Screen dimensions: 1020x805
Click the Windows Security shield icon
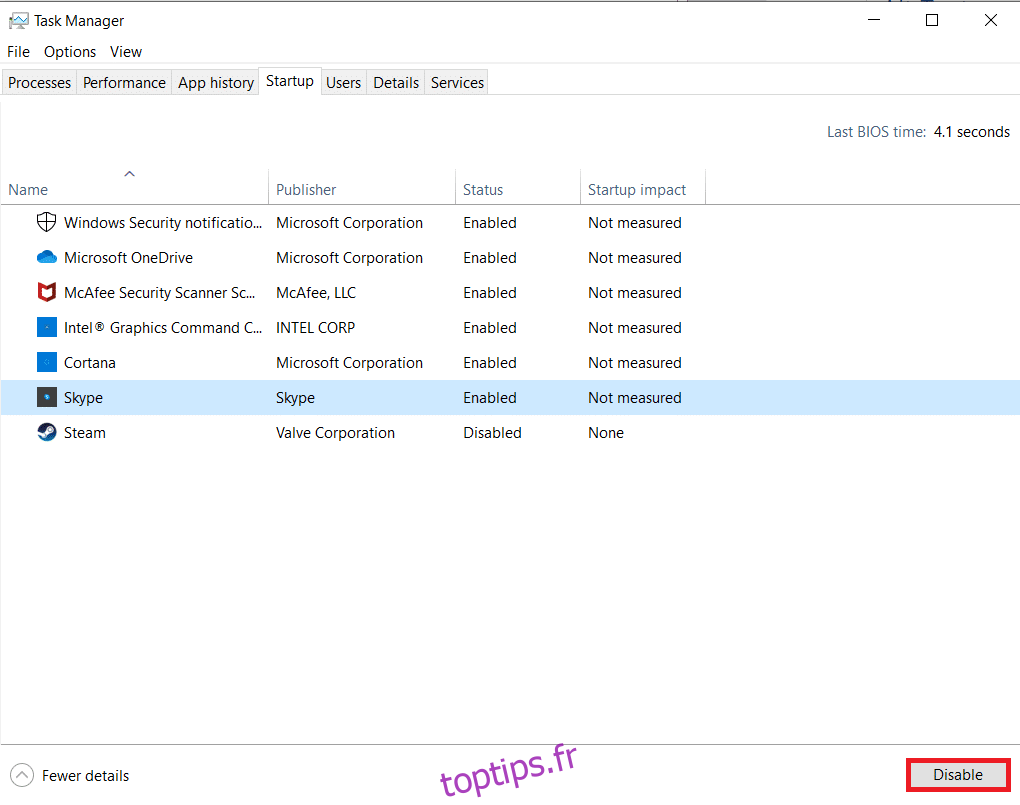click(x=46, y=222)
